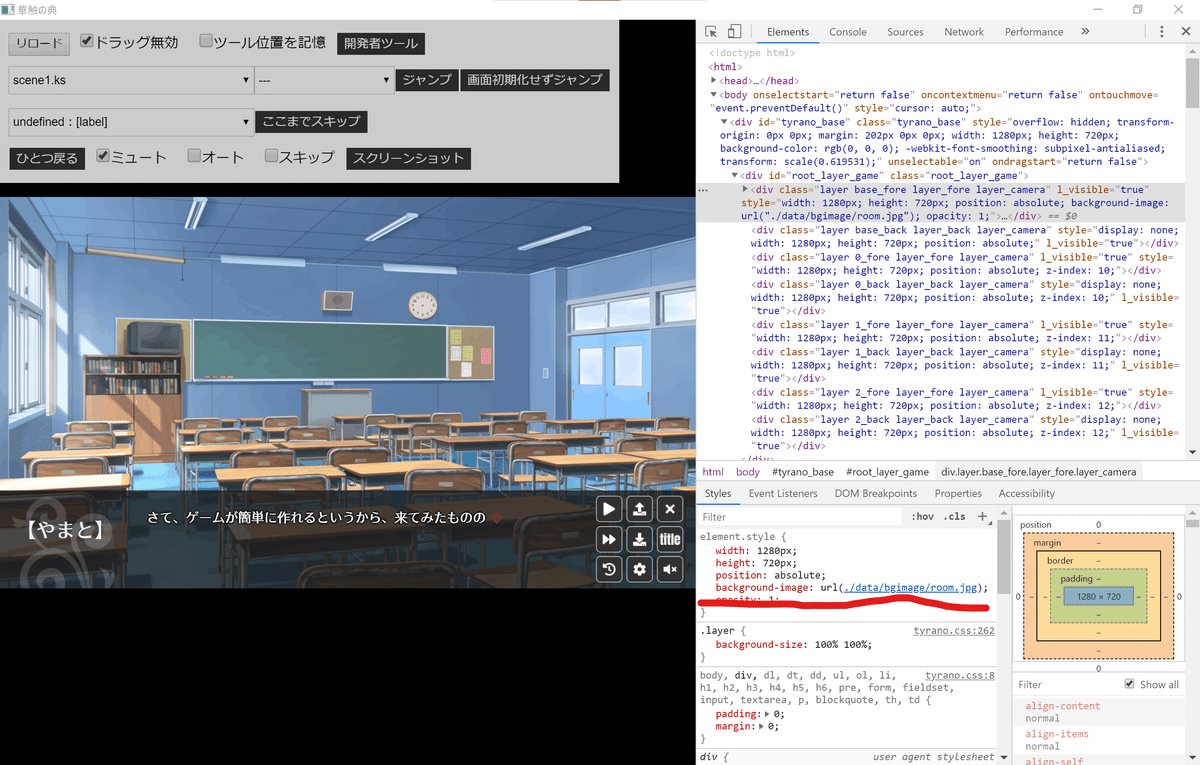Click the リロード button

[39, 44]
